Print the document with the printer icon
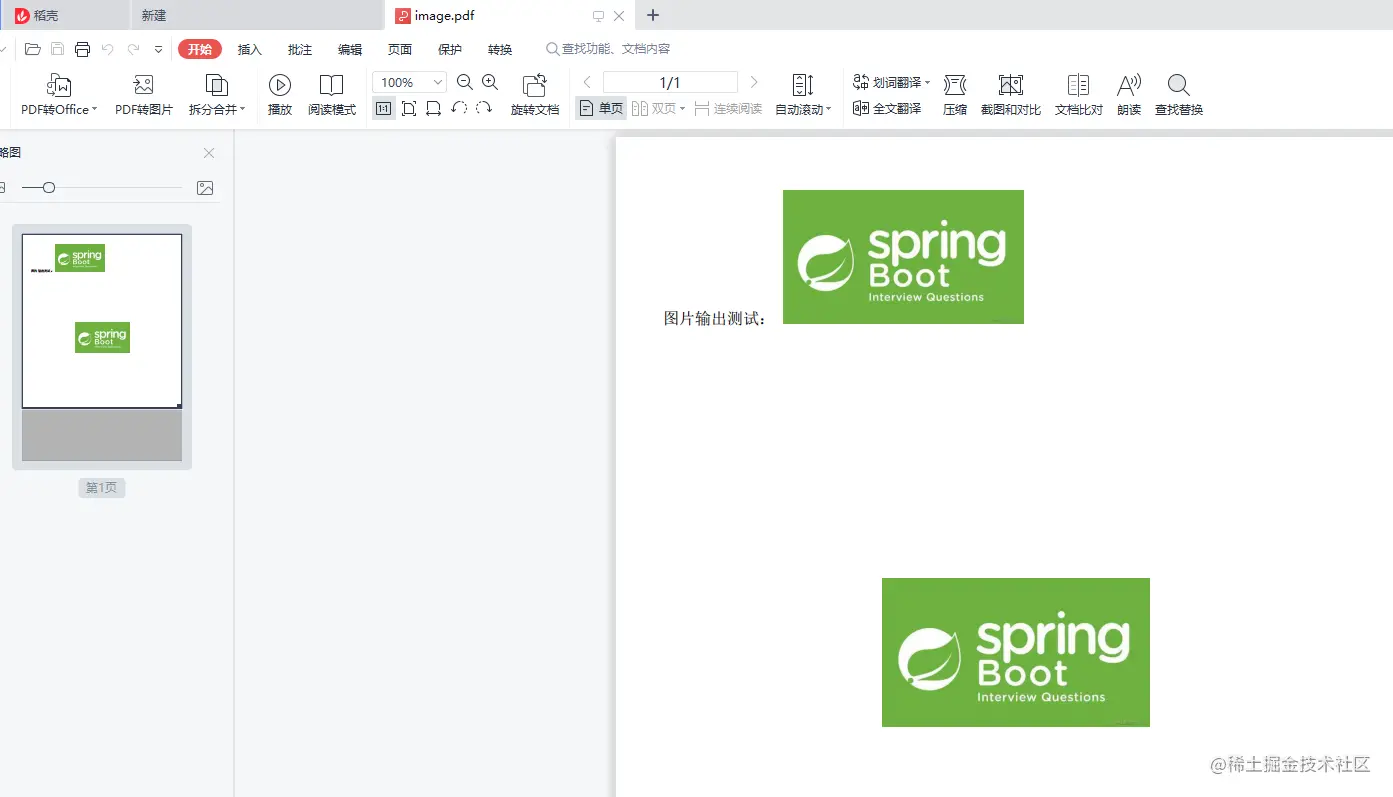 point(83,49)
